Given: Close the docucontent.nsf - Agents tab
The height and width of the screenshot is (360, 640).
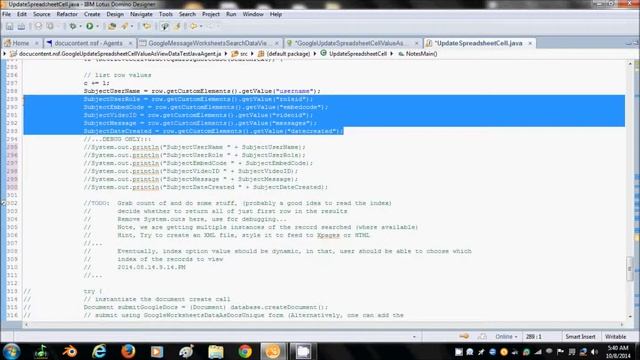Looking at the screenshot, I should [x=130, y=43].
